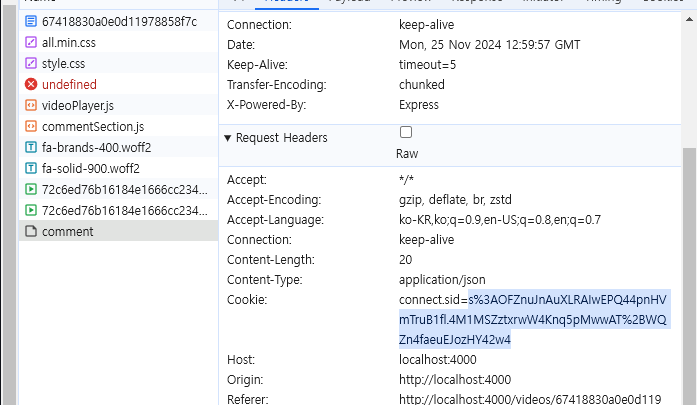Click the Accept-Language header value

500,220
